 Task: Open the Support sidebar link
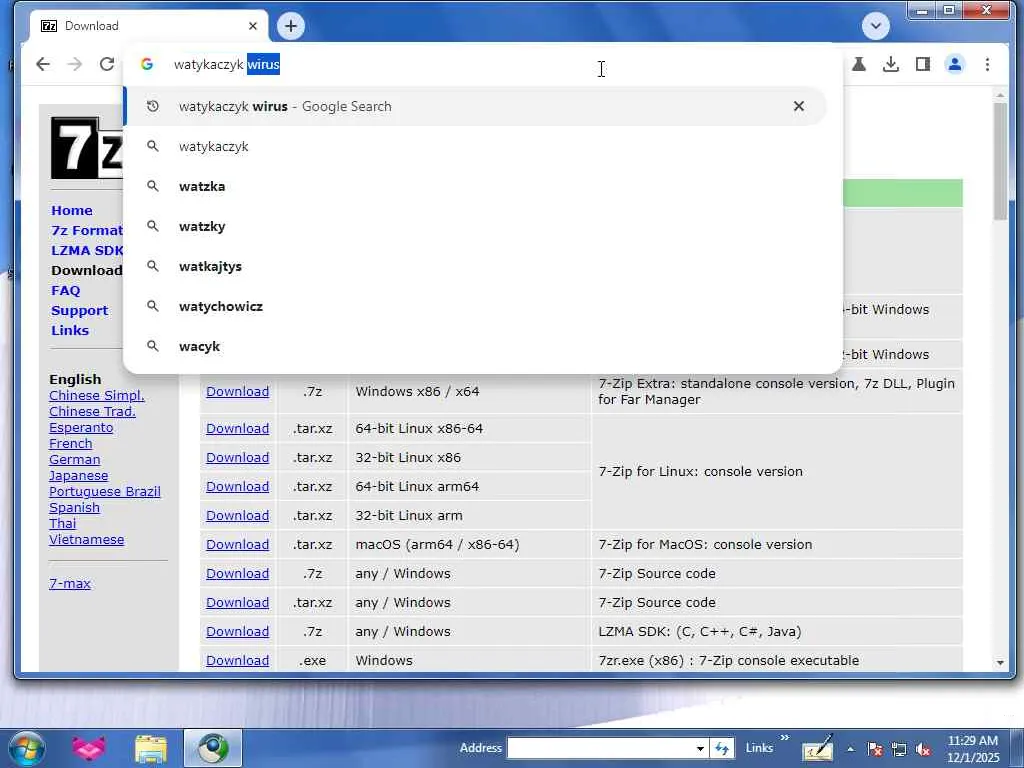point(80,311)
